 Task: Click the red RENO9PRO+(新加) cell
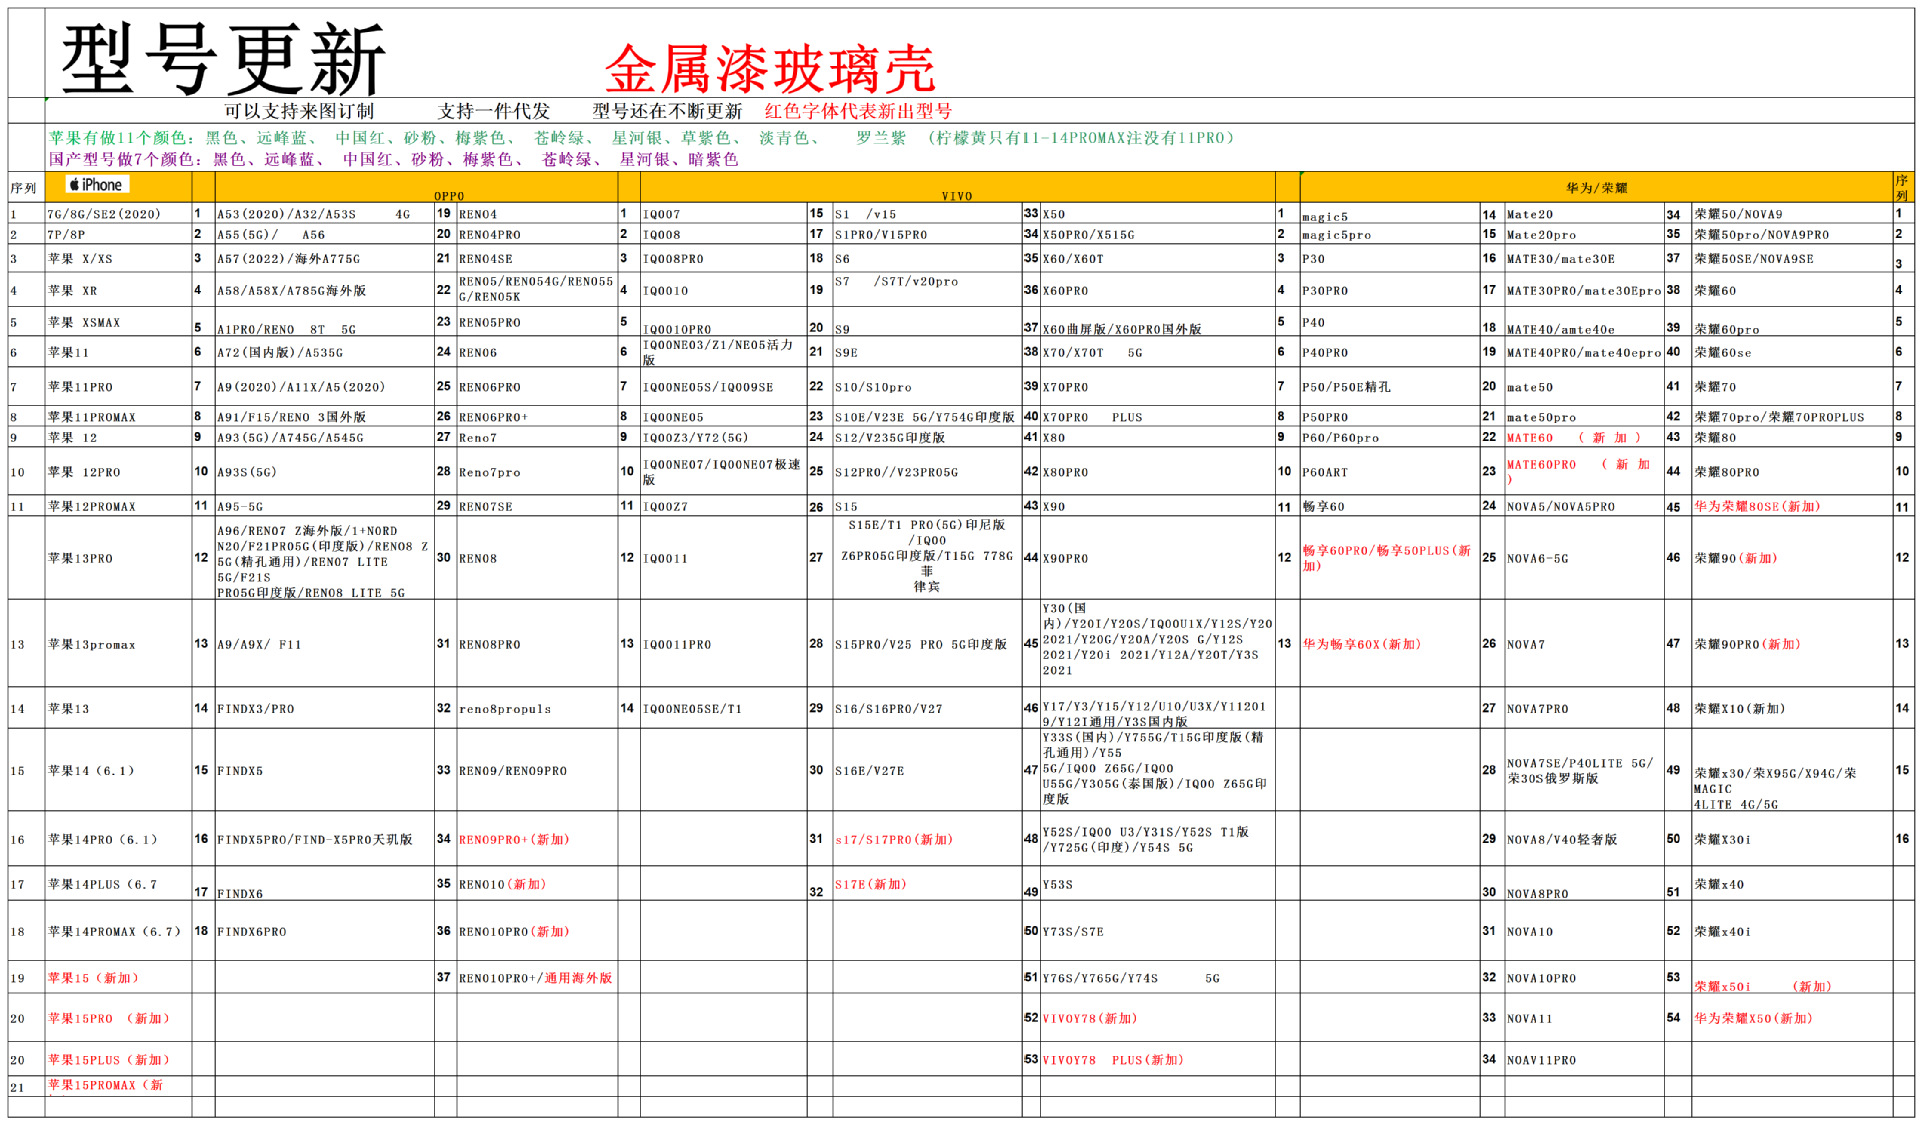[x=513, y=839]
